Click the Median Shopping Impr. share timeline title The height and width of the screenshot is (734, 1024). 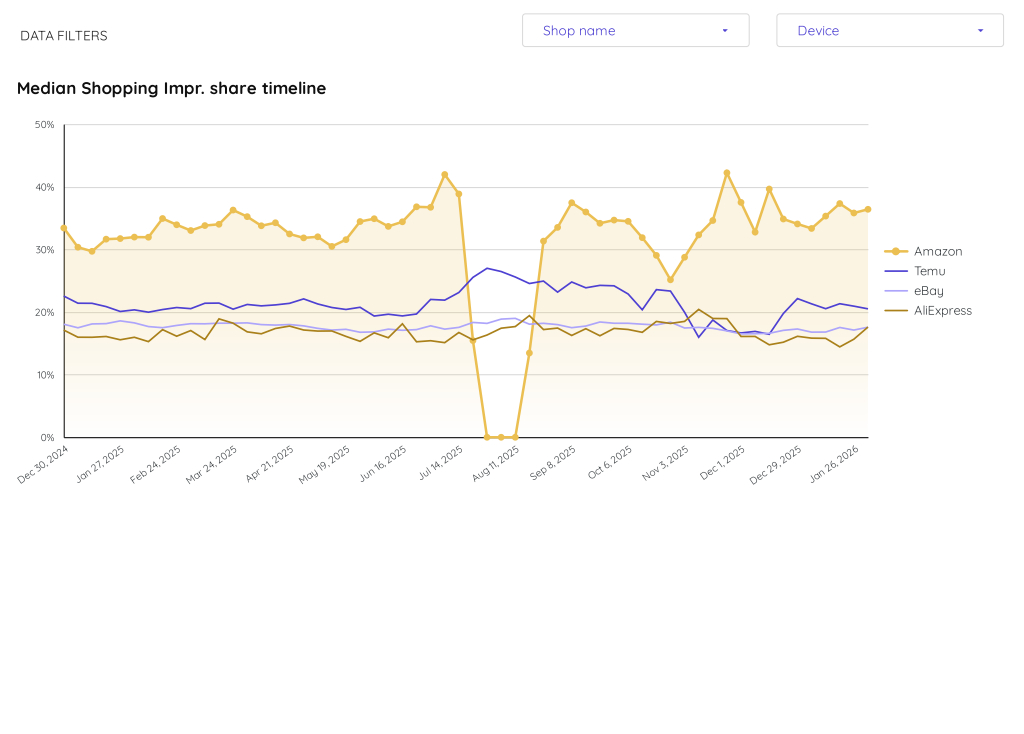(x=170, y=88)
